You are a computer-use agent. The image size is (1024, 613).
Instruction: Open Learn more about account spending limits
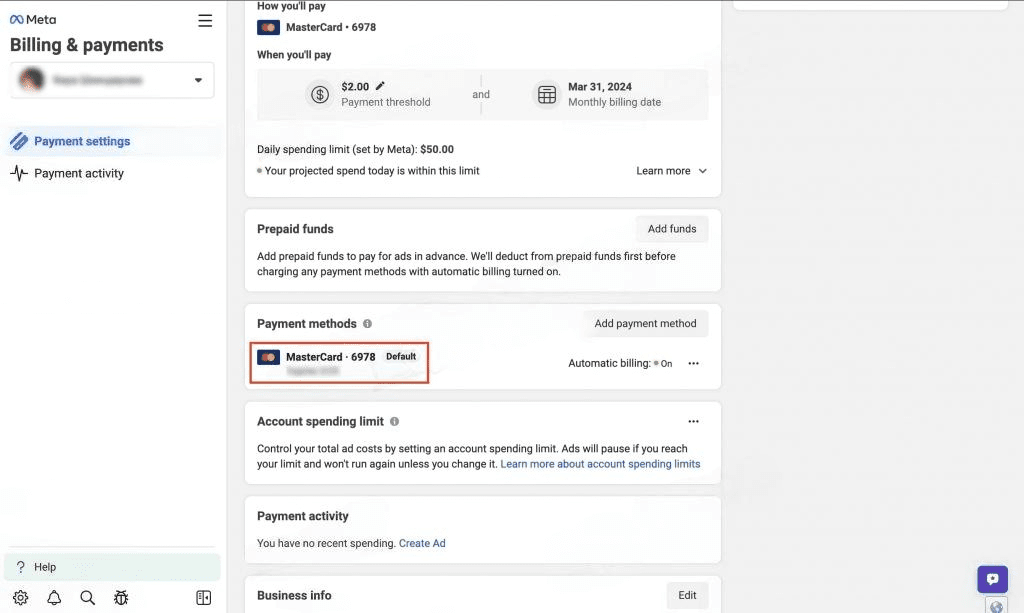(x=600, y=464)
